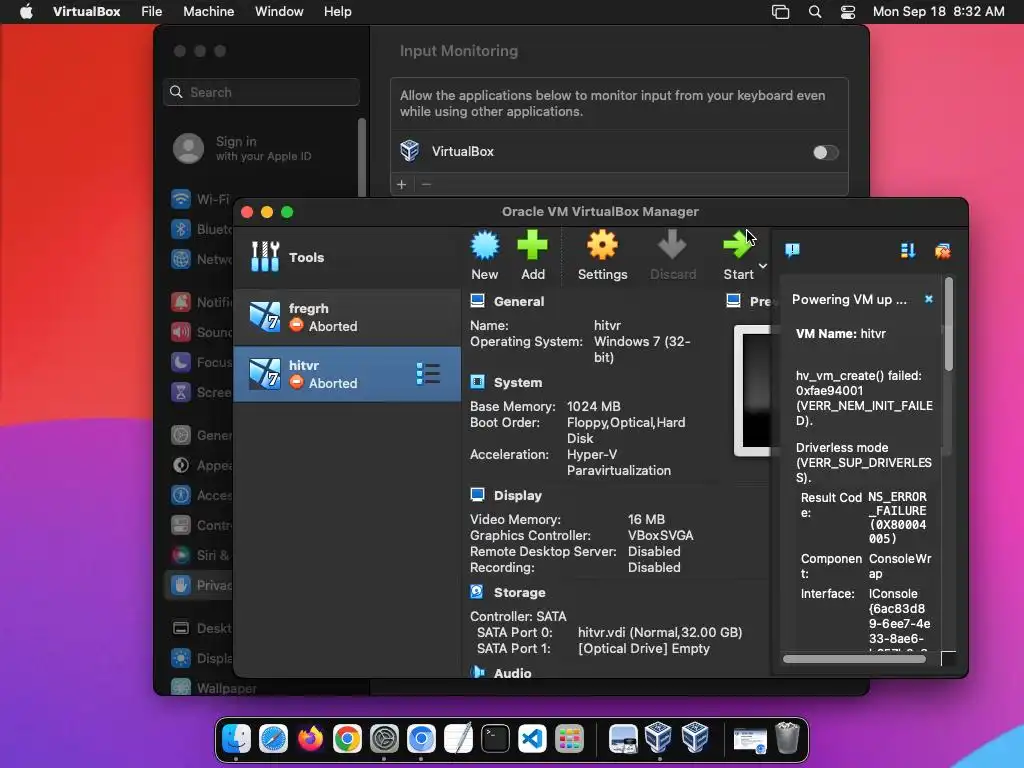Click the VM preview thumbnail

click(x=754, y=390)
